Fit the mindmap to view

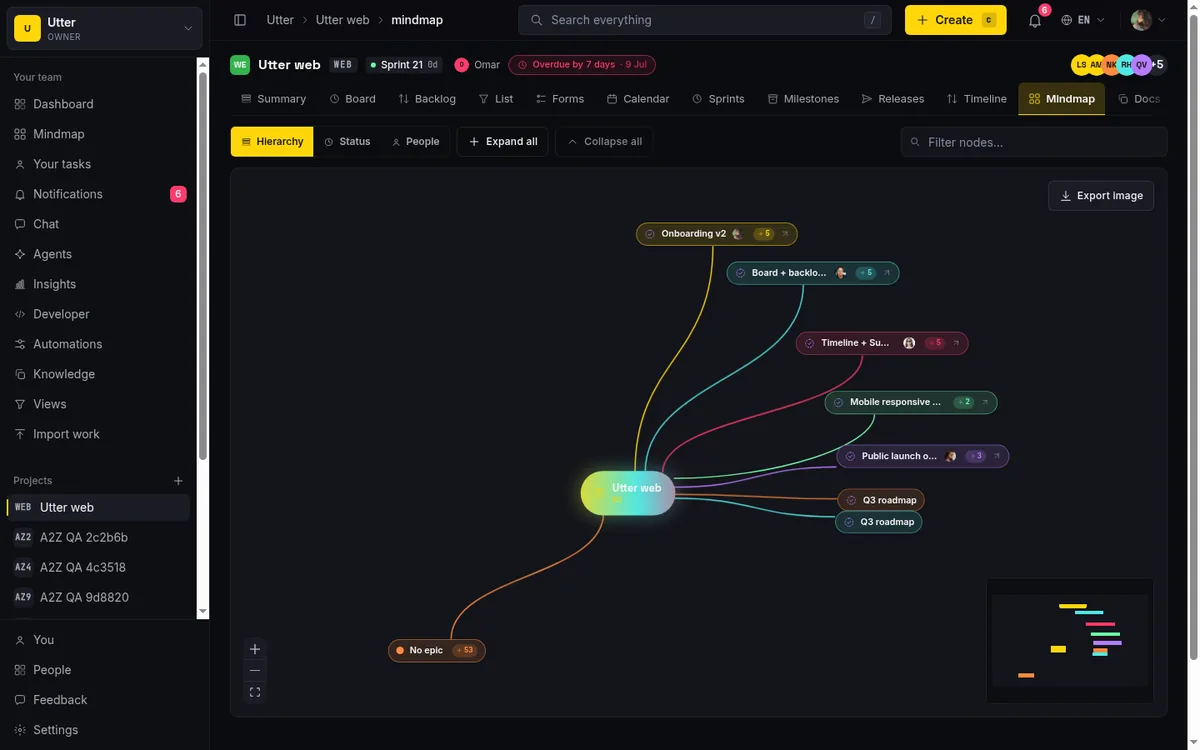tap(255, 692)
